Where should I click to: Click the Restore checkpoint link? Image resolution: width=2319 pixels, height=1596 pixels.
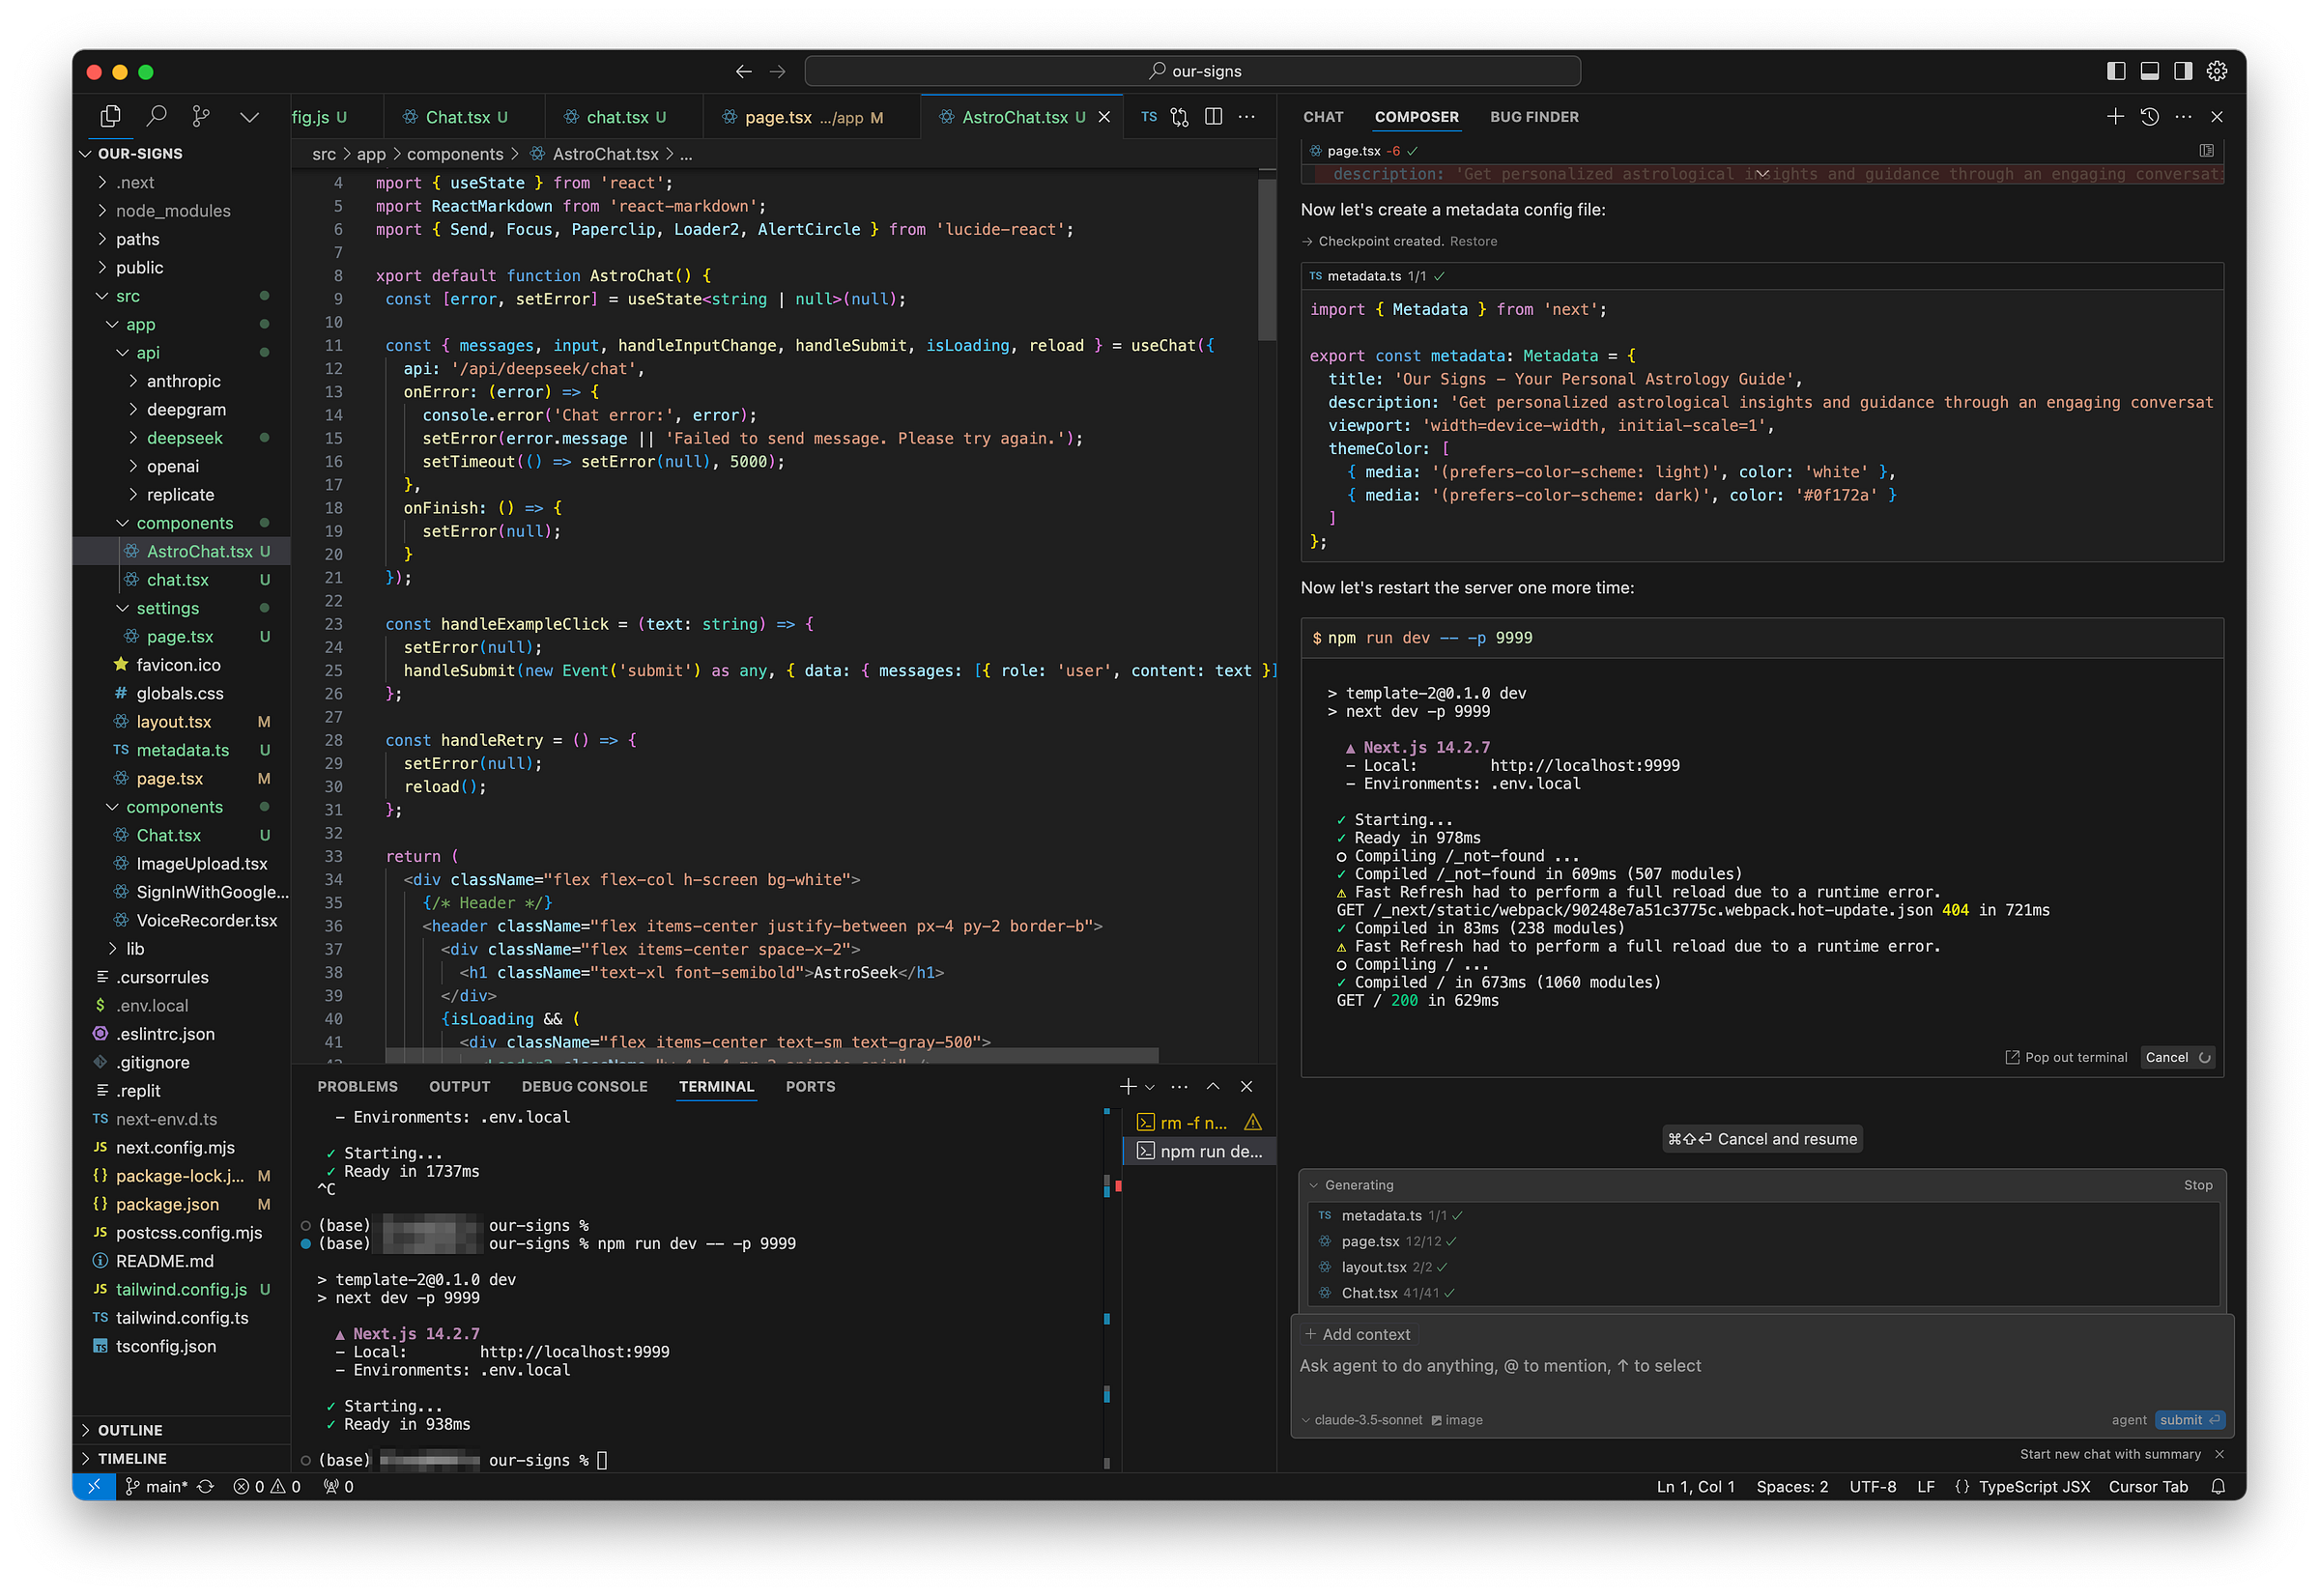1473,241
